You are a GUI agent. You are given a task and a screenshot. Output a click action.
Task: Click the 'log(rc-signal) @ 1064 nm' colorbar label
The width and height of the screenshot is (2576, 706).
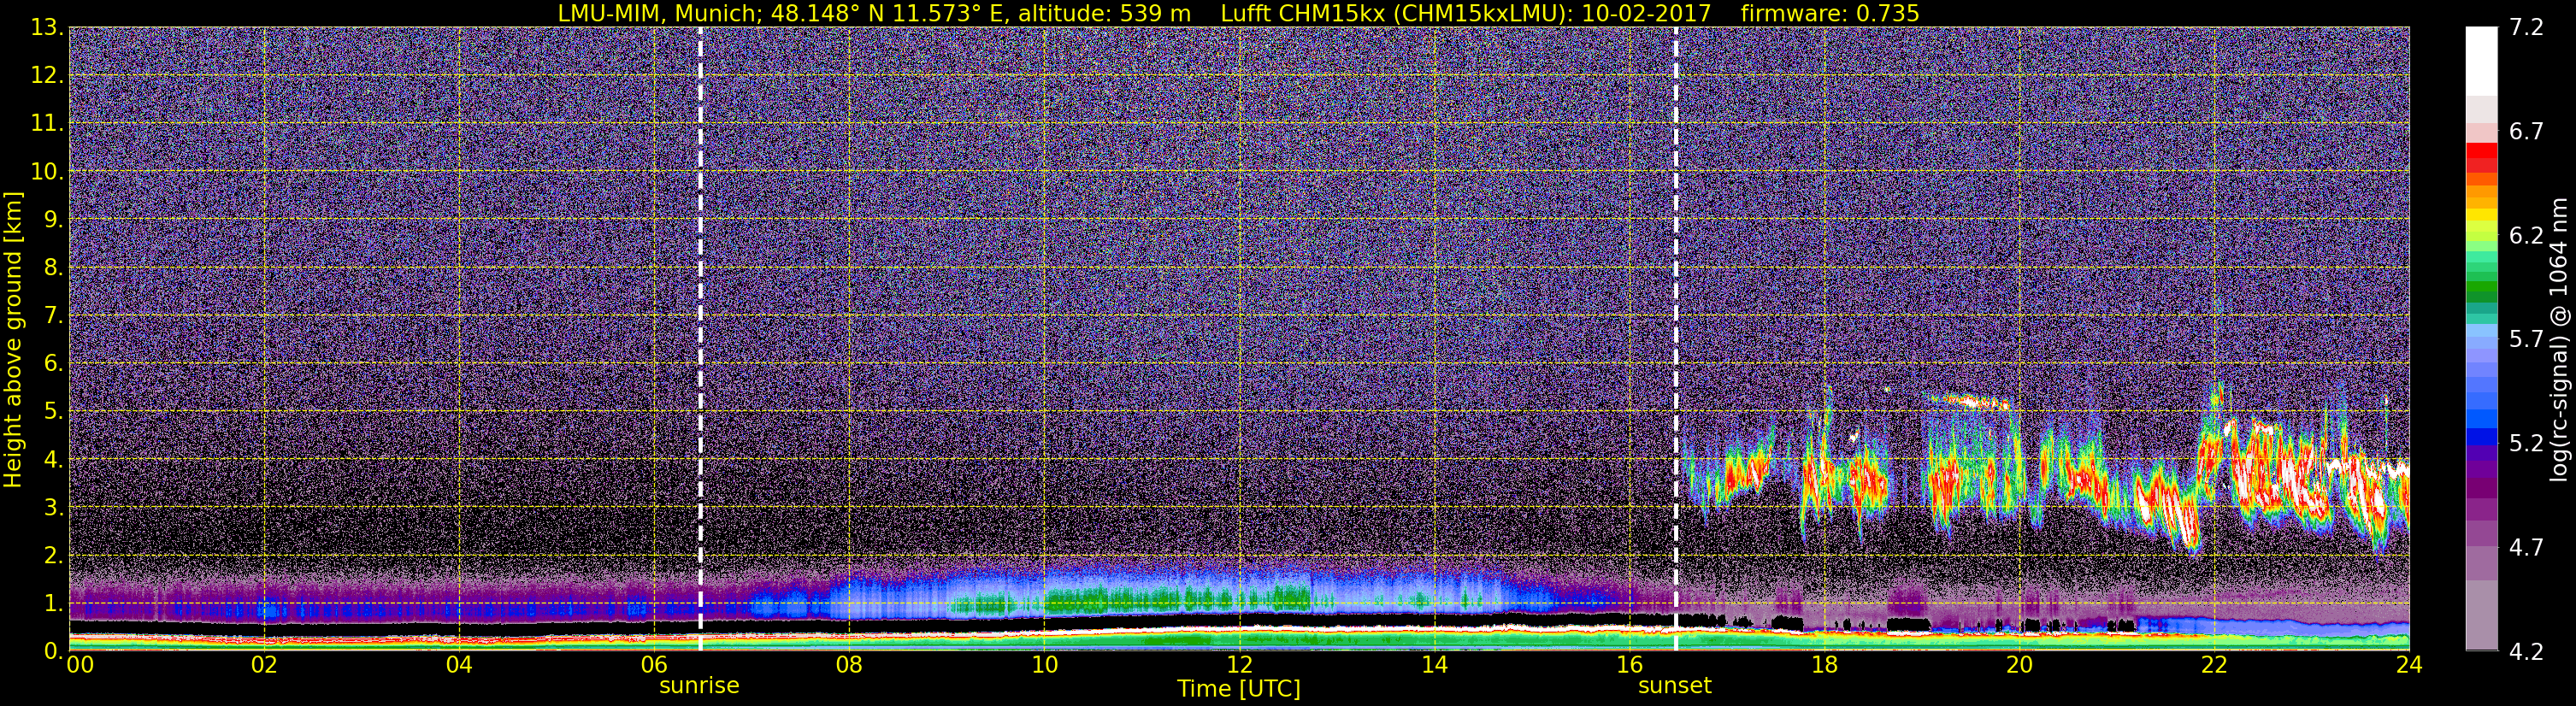click(2558, 340)
